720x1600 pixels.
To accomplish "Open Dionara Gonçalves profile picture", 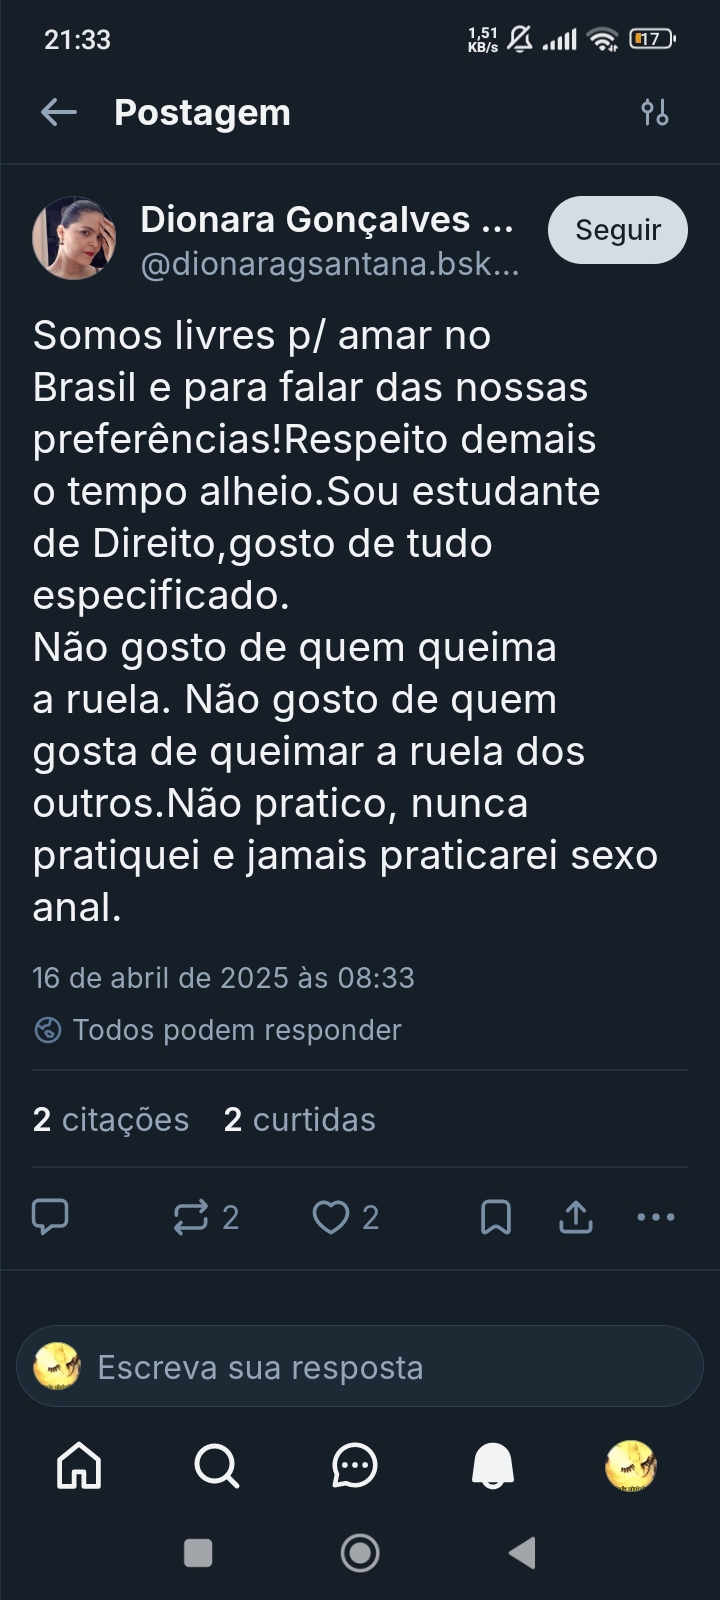I will [74, 238].
